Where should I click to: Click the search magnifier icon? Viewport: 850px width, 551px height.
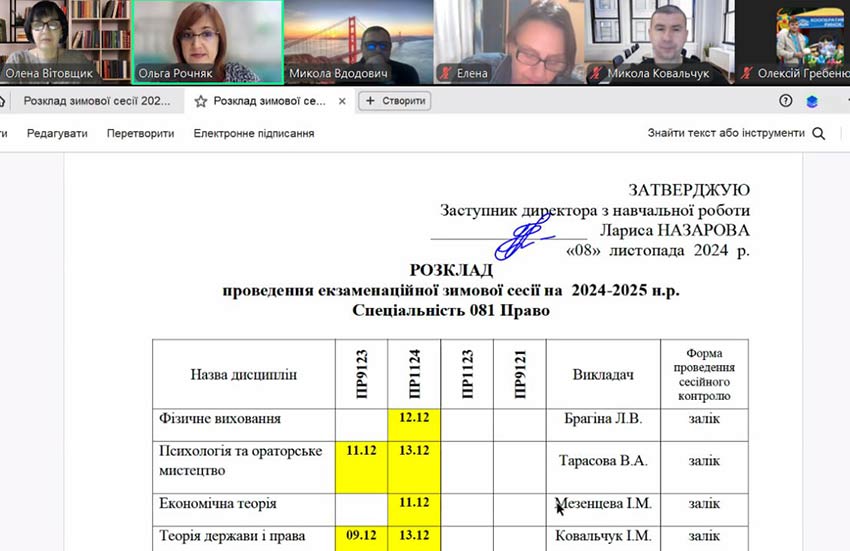pos(819,133)
